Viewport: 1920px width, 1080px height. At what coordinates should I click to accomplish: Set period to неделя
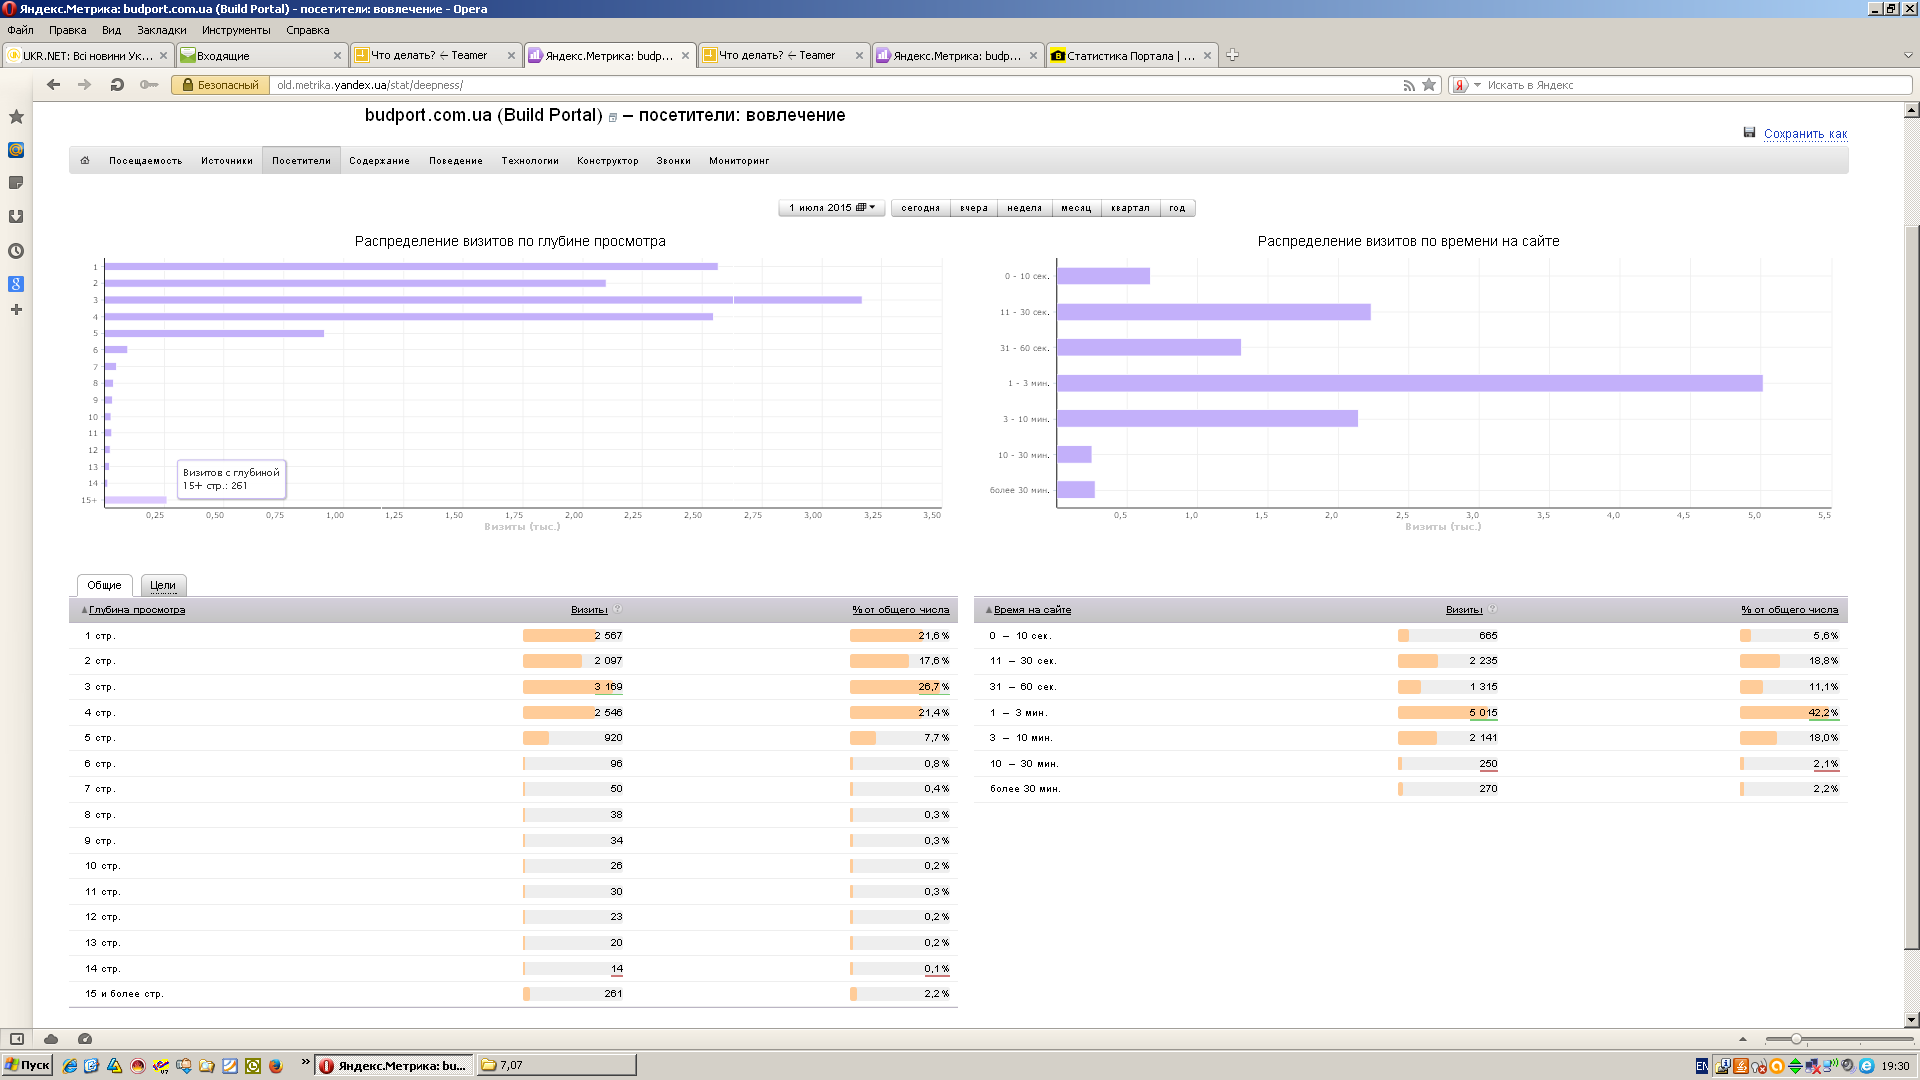click(1024, 208)
